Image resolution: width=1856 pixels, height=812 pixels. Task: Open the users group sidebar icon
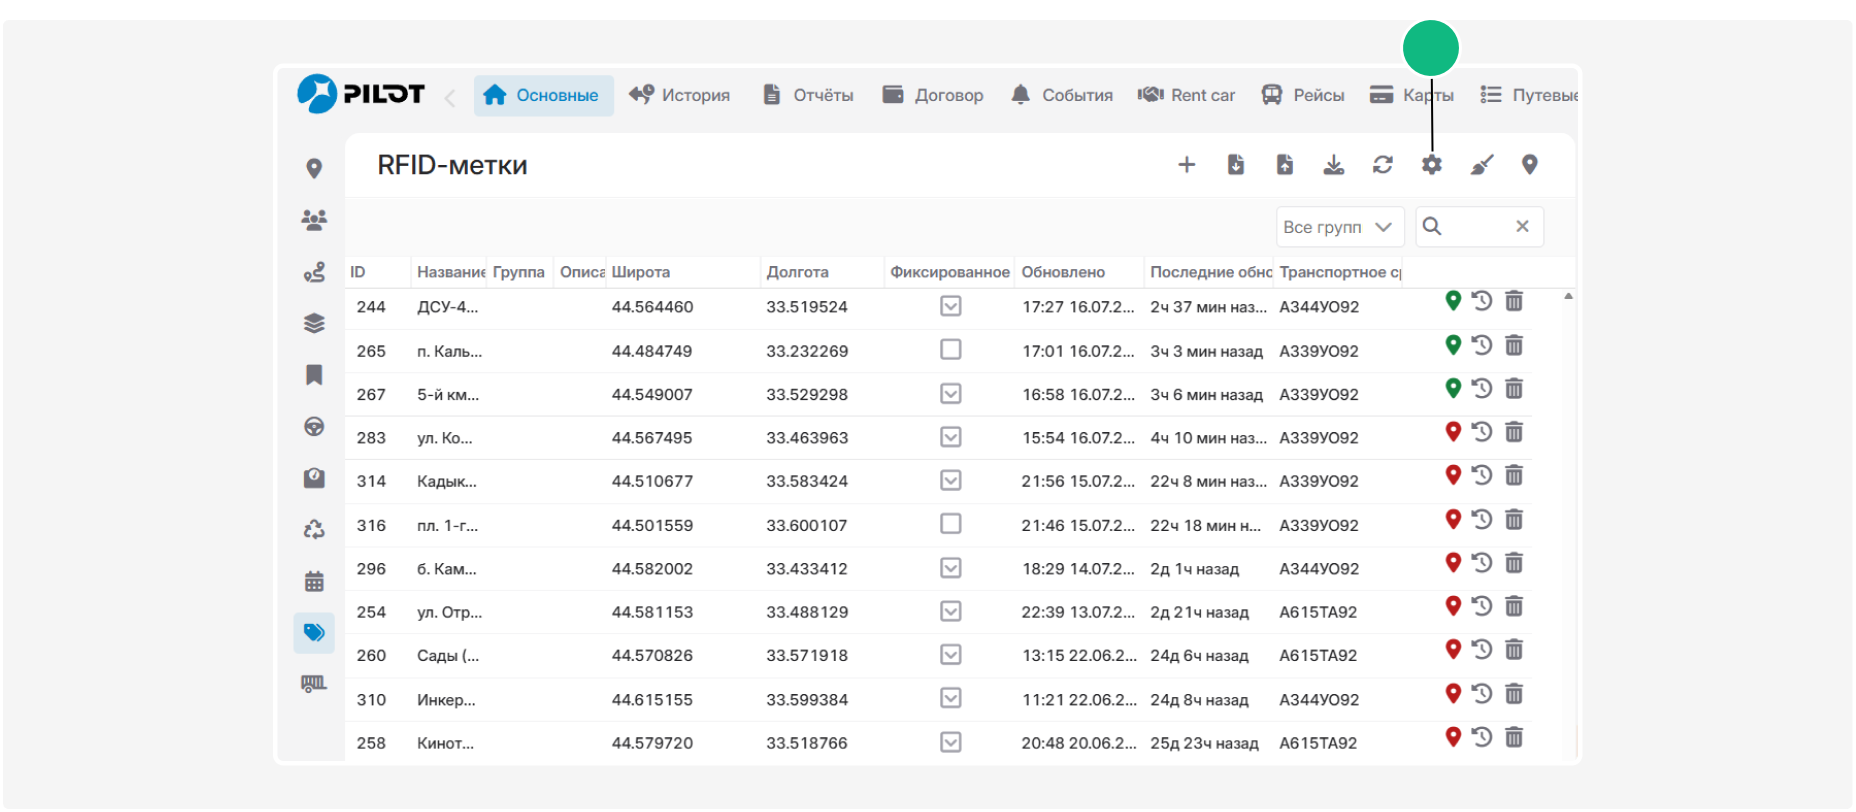[x=314, y=220]
